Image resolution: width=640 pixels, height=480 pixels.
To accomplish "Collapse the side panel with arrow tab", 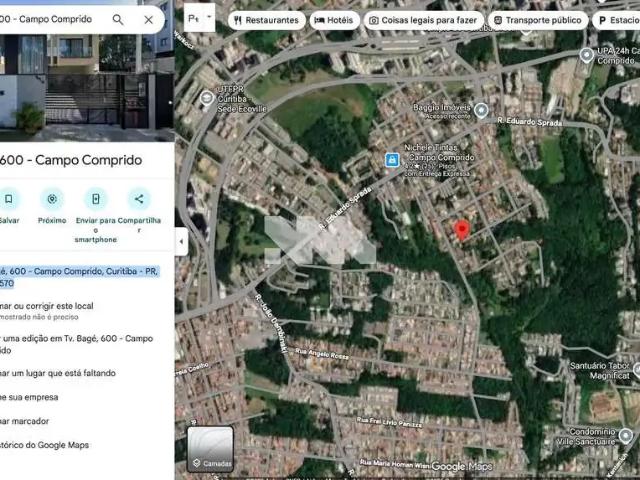I will pos(181,241).
